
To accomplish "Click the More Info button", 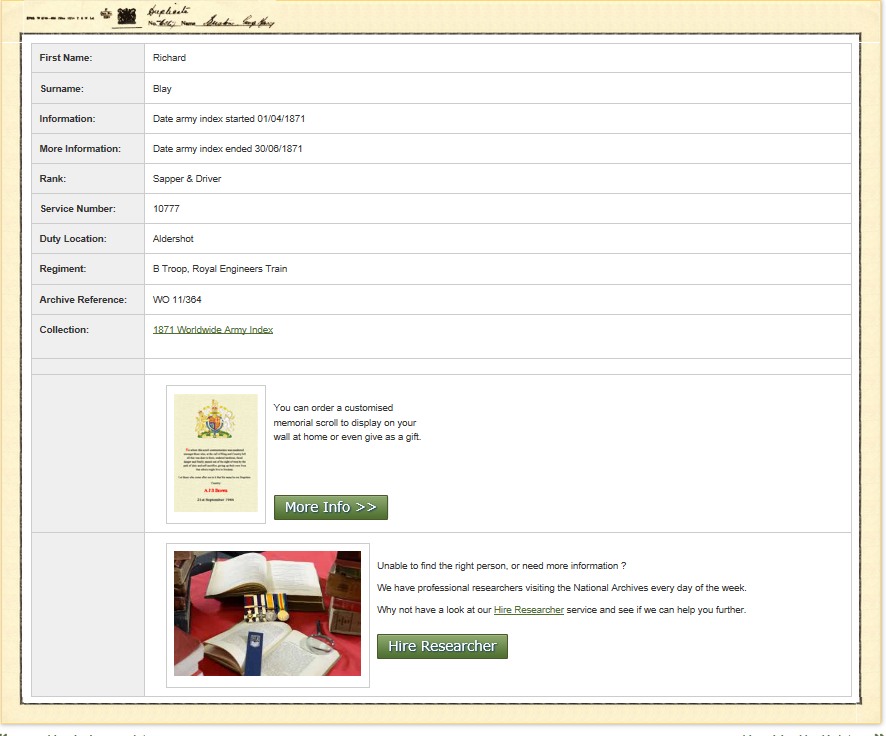I will click(331, 507).
